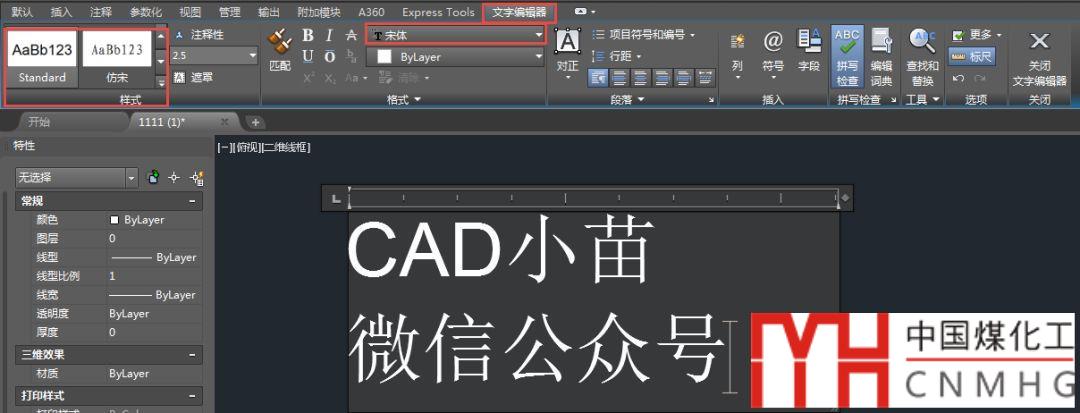1080x413 pixels.
Task: Open the Columns (列) menu
Action: (x=738, y=55)
